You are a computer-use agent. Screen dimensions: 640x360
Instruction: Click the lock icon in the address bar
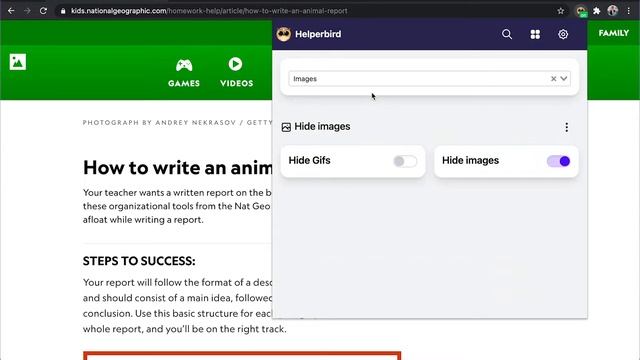click(63, 11)
